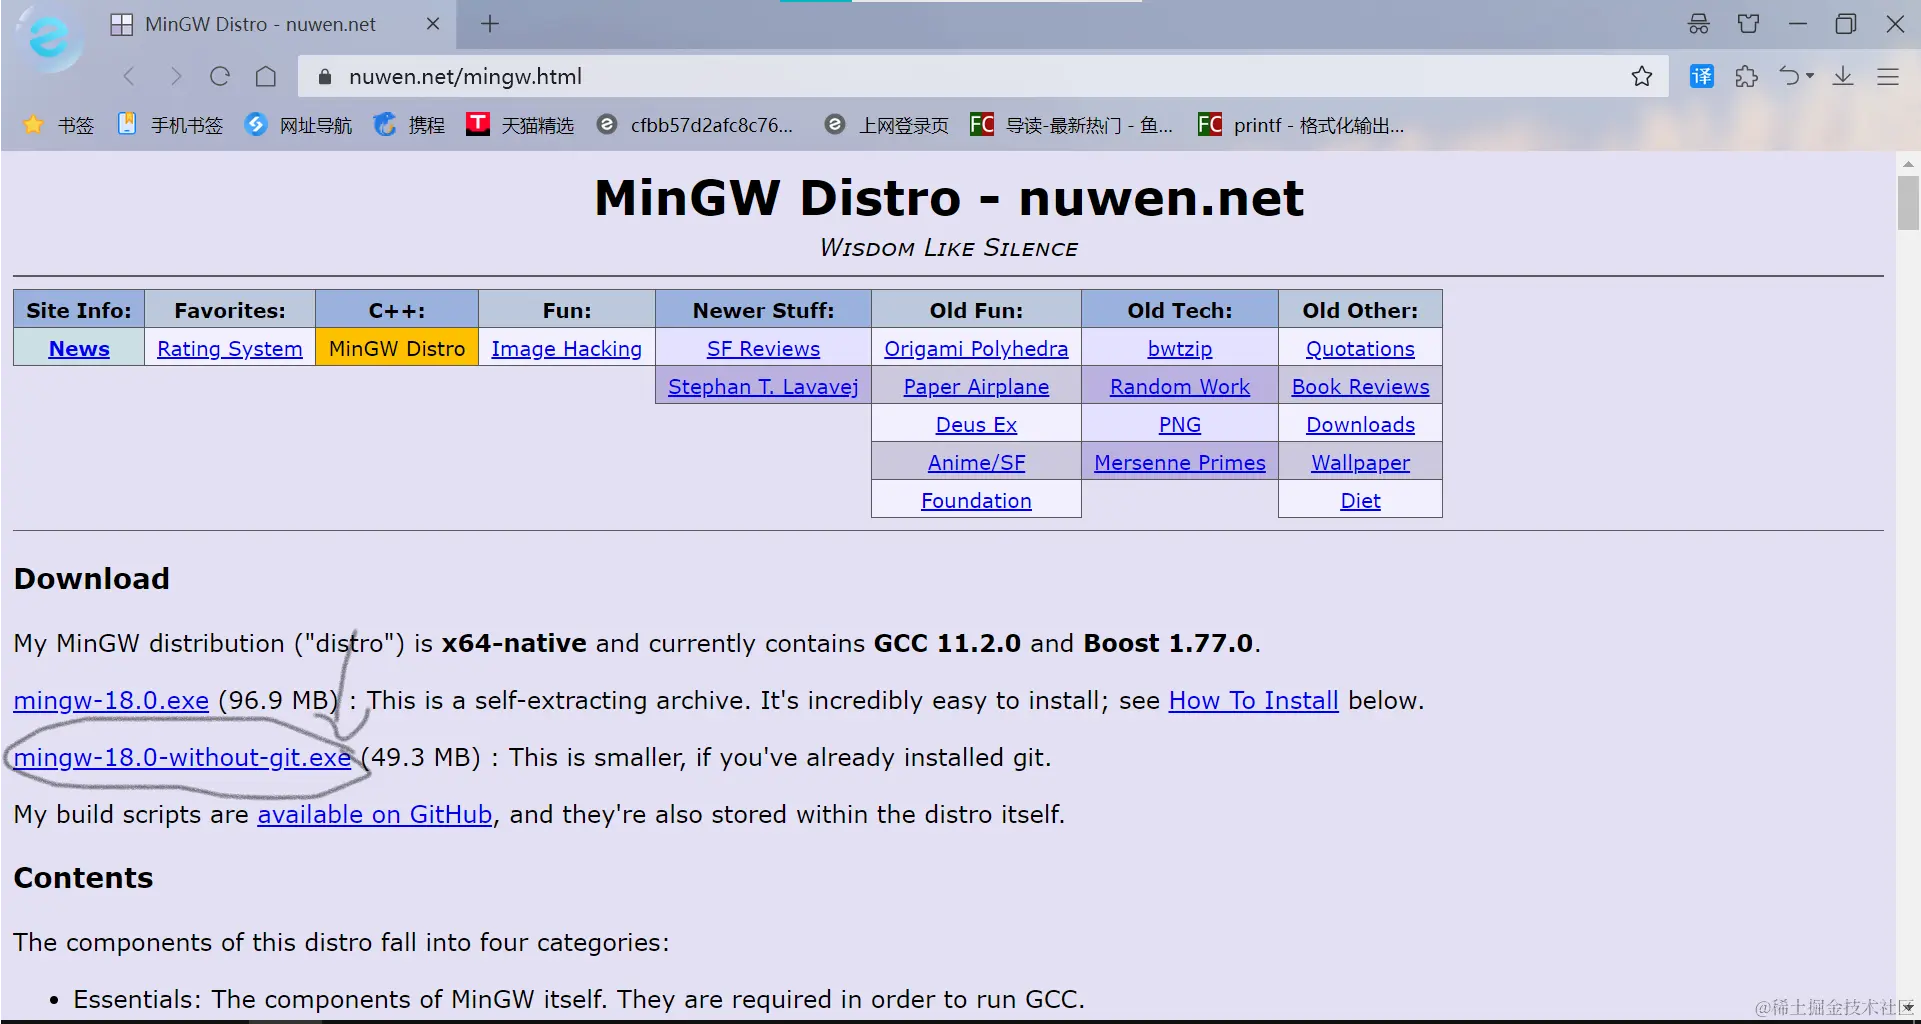Viewport: 1921px width, 1024px height.
Task: Click the undo icon dropdown arrow
Action: pos(1810,76)
